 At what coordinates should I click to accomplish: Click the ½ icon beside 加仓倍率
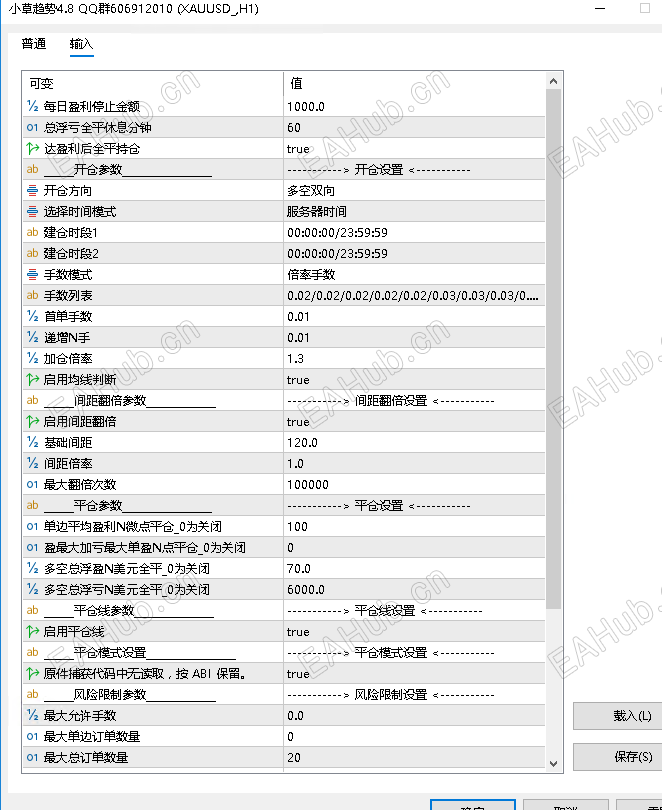click(33, 359)
